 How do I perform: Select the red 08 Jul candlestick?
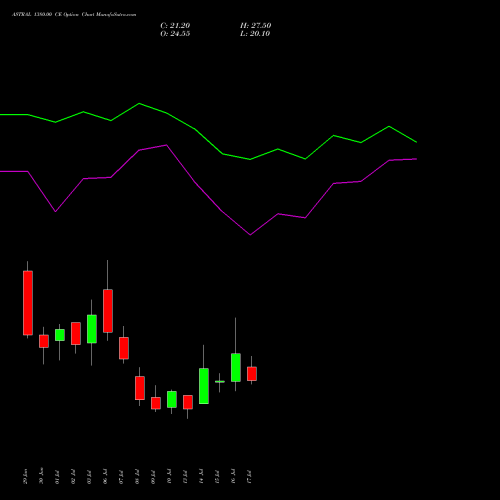click(x=140, y=388)
